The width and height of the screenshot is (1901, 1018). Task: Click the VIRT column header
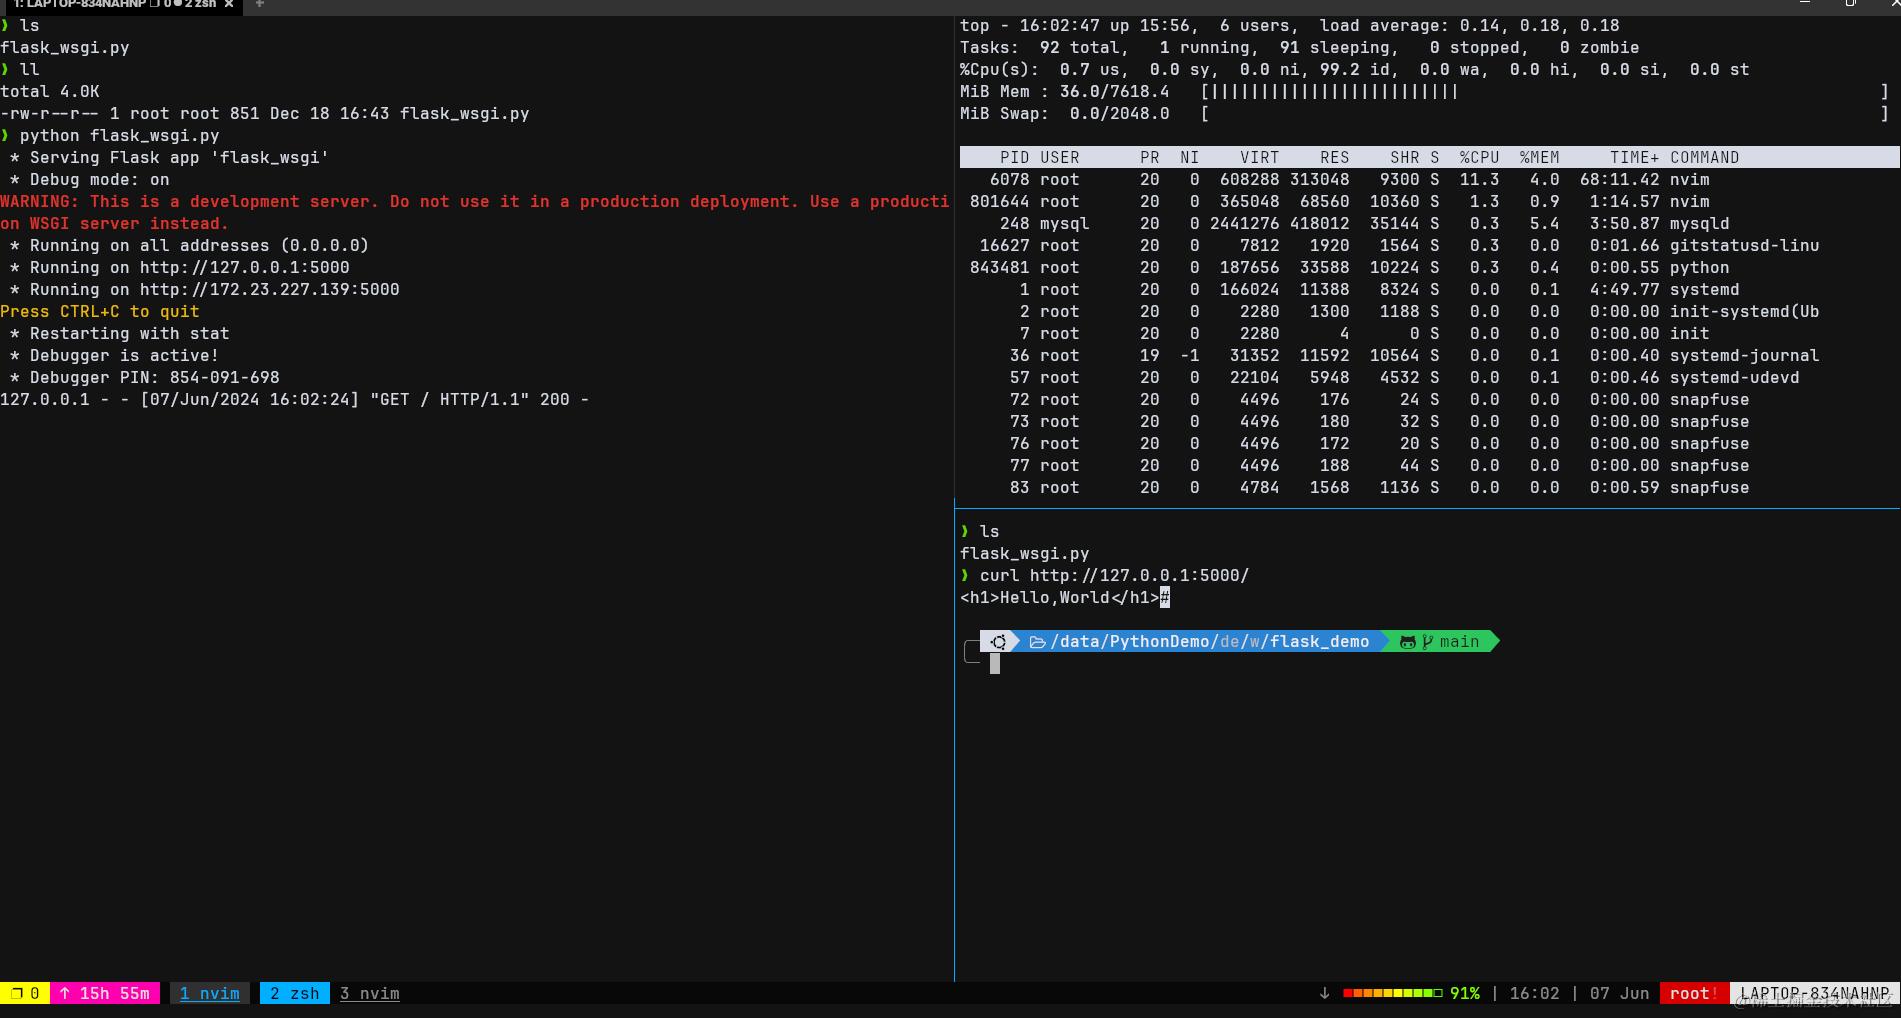[x=1259, y=157]
